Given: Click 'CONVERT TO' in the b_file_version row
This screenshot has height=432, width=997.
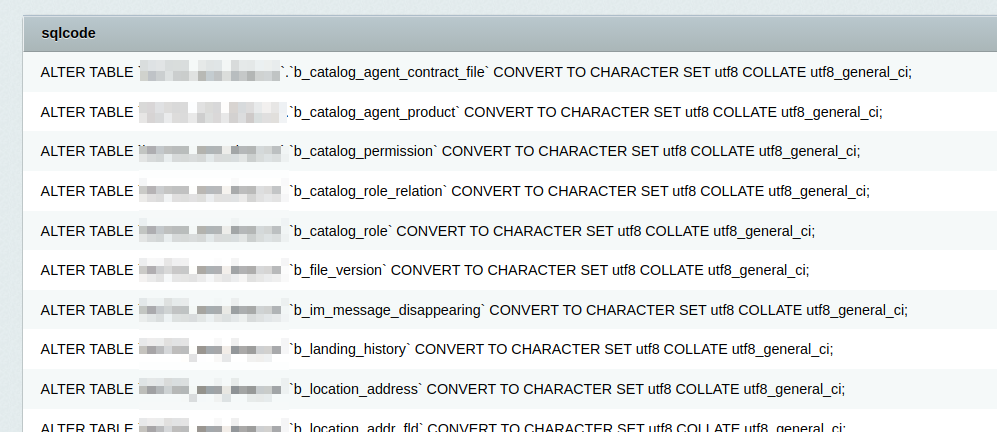Looking at the screenshot, I should (421, 270).
